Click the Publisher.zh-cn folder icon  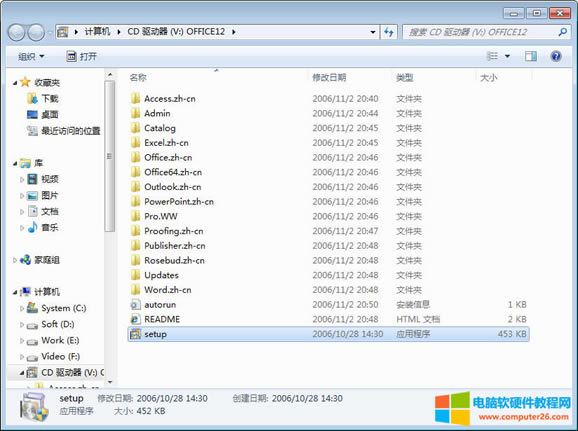point(136,246)
